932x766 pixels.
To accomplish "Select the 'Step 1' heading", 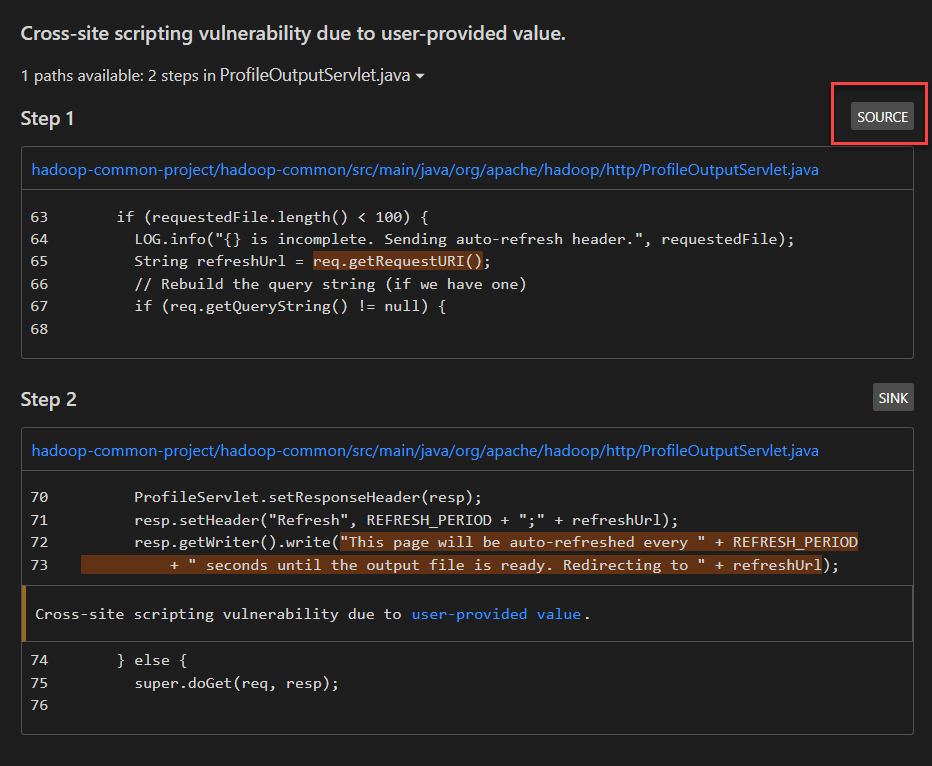I will (x=47, y=118).
